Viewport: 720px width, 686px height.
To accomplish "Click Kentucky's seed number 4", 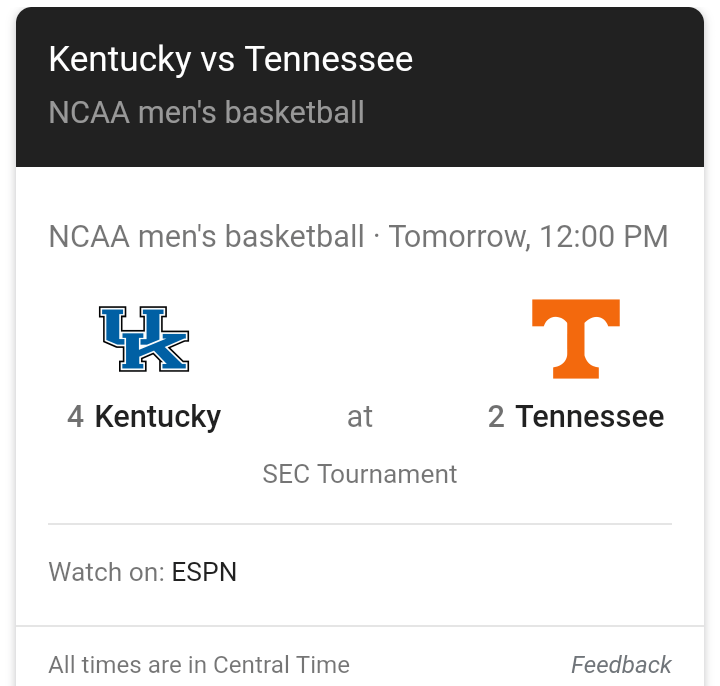I will (x=75, y=416).
